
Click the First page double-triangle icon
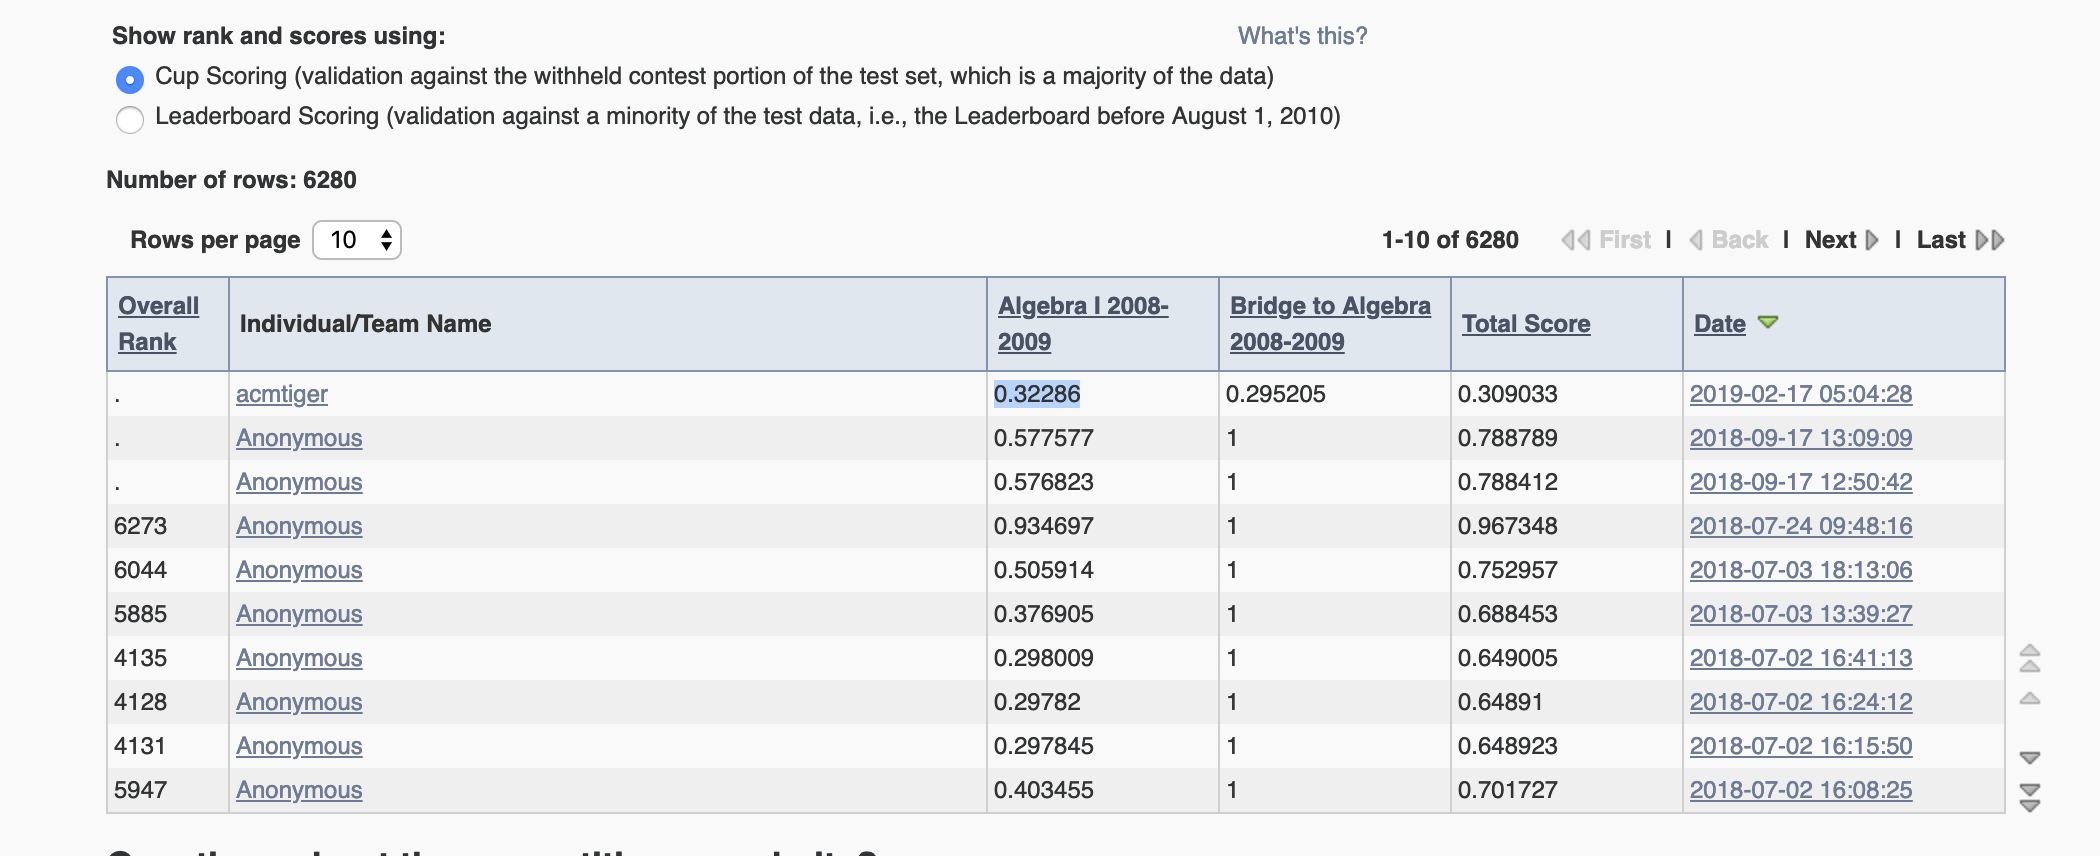click(x=1576, y=240)
